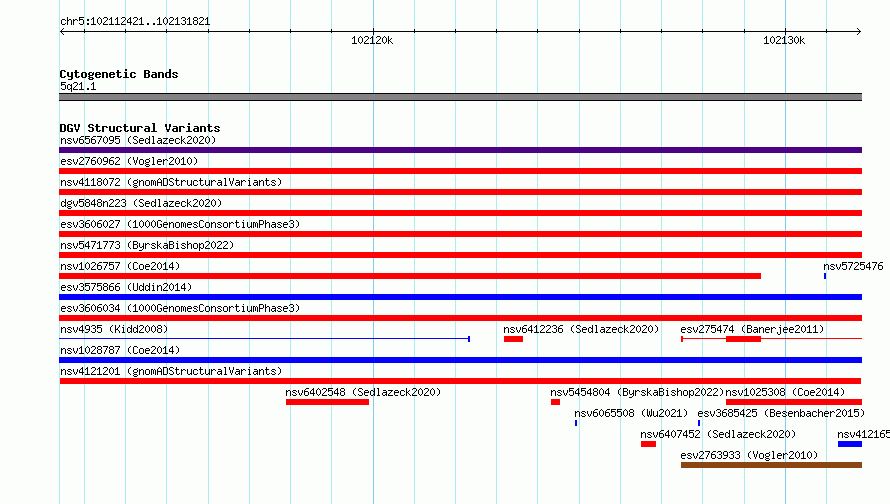Open nsv4935 (Kidd2008) label

(x=114, y=329)
